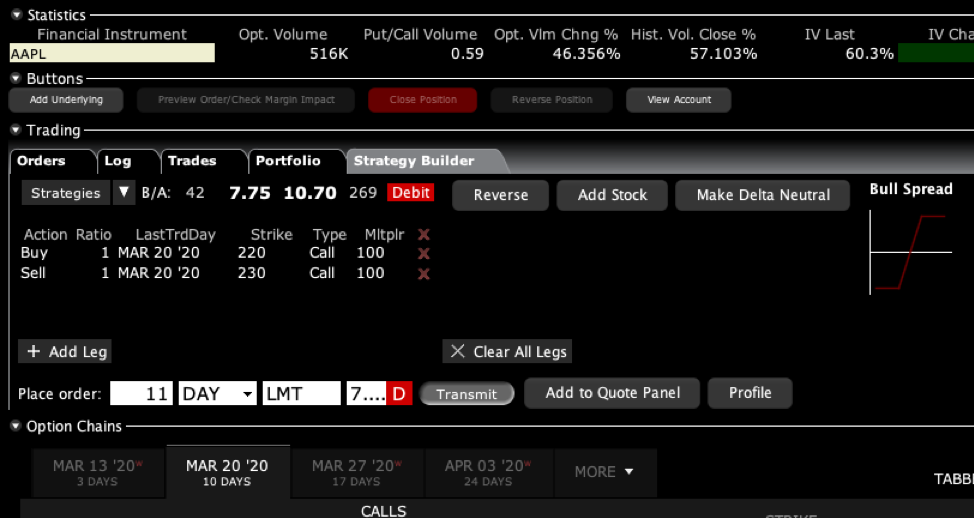Click the Add Leg button
Viewport: 974px width, 518px height.
coord(65,352)
